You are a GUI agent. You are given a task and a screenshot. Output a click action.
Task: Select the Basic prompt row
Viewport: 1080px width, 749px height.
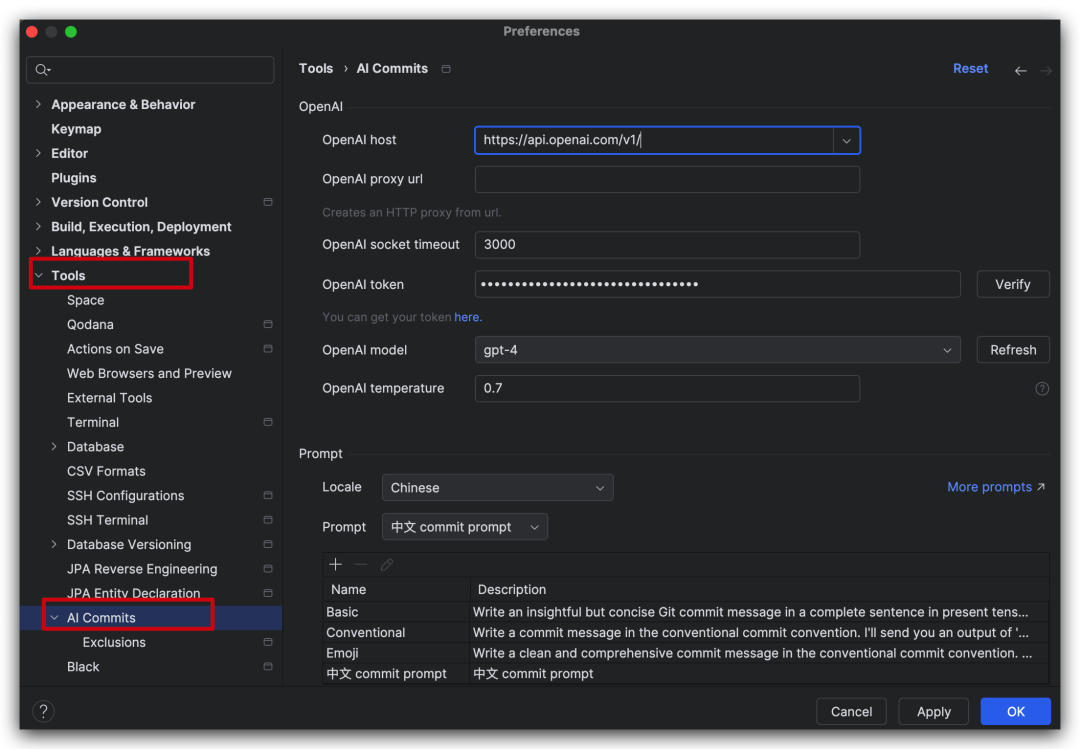click(685, 612)
